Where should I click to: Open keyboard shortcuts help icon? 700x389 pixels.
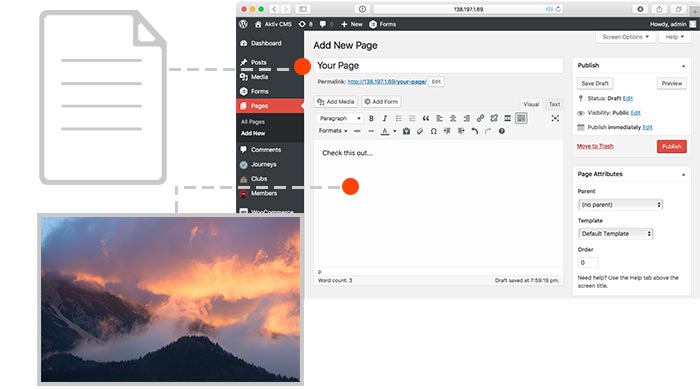click(502, 131)
